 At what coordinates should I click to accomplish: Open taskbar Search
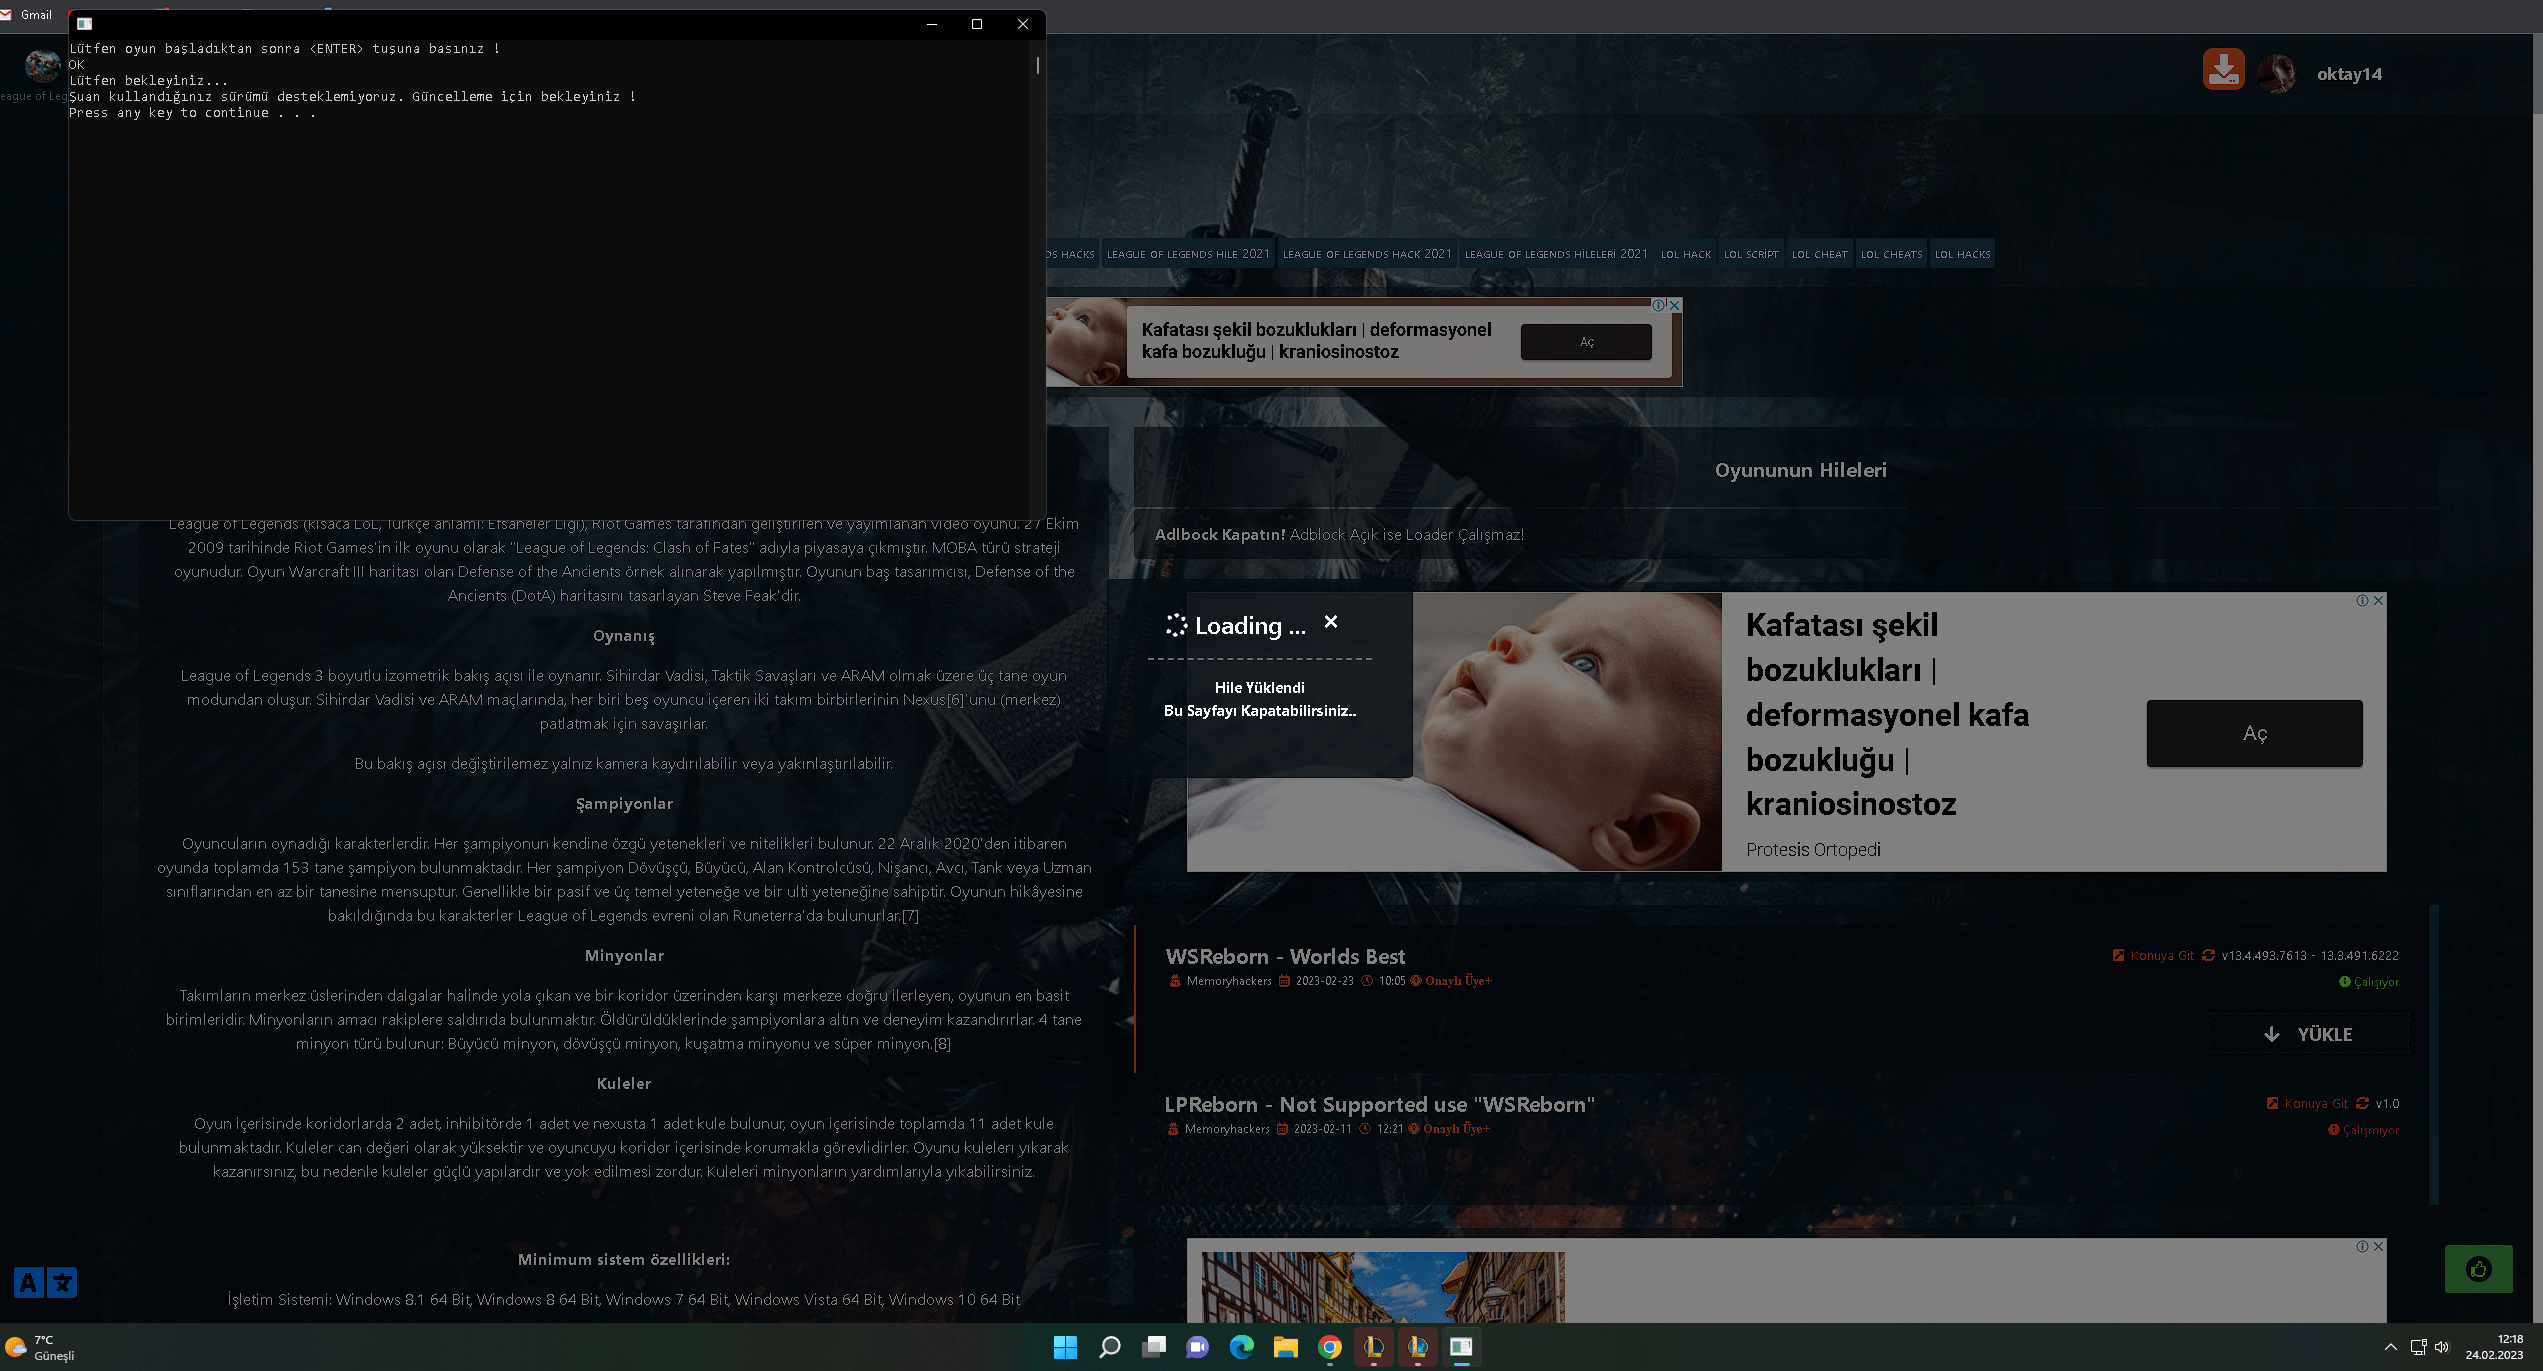(x=1109, y=1347)
